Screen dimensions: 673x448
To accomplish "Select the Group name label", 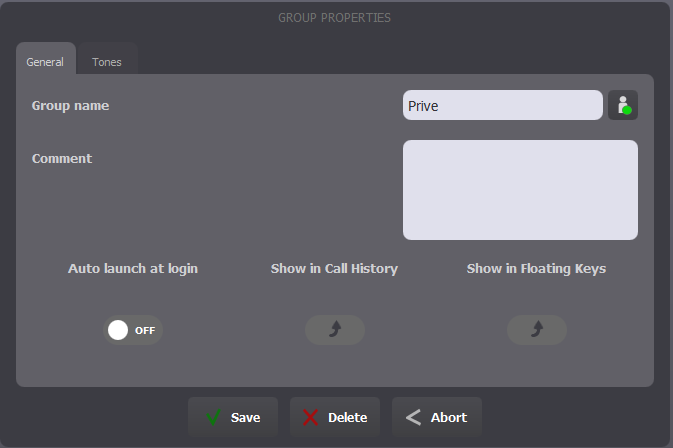I will click(x=70, y=106).
